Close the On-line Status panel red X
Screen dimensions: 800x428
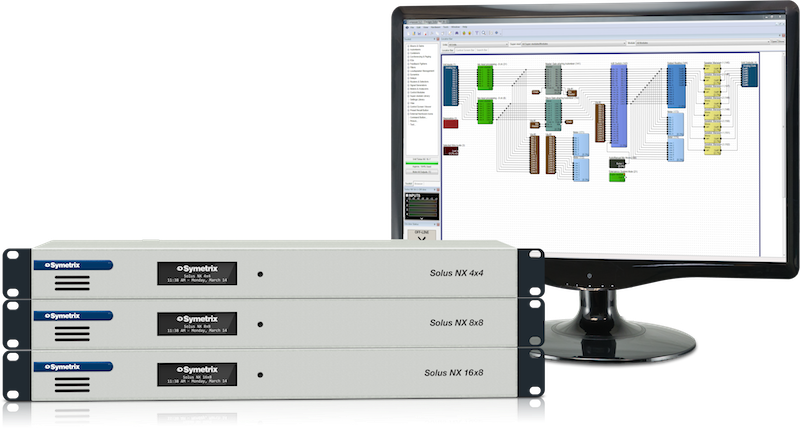point(438,224)
